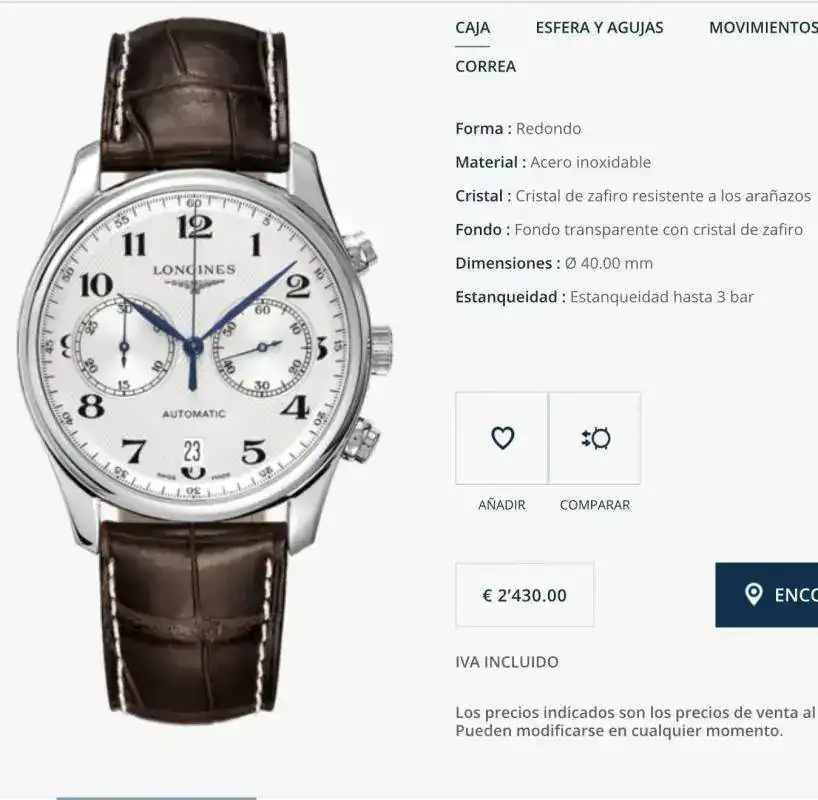The width and height of the screenshot is (818, 800).
Task: Click the watch crown on the product image
Action: click(x=382, y=345)
